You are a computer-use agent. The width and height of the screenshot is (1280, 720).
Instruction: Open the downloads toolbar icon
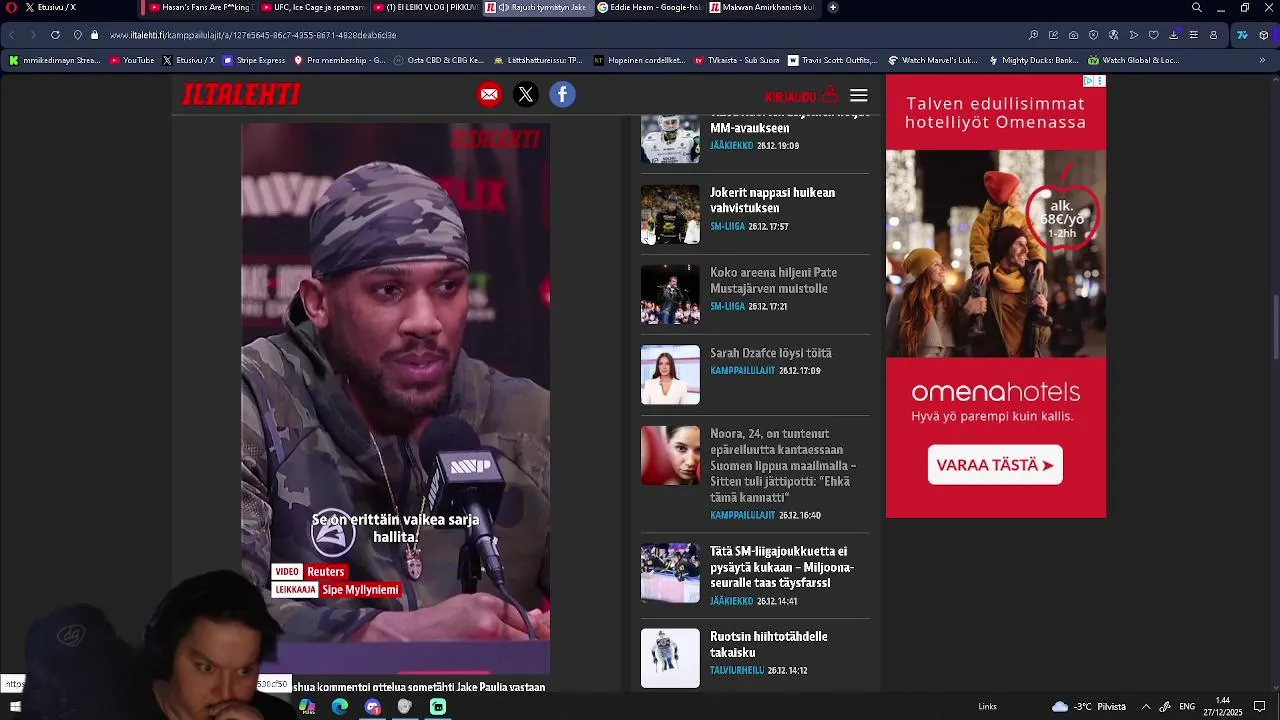click(1174, 35)
